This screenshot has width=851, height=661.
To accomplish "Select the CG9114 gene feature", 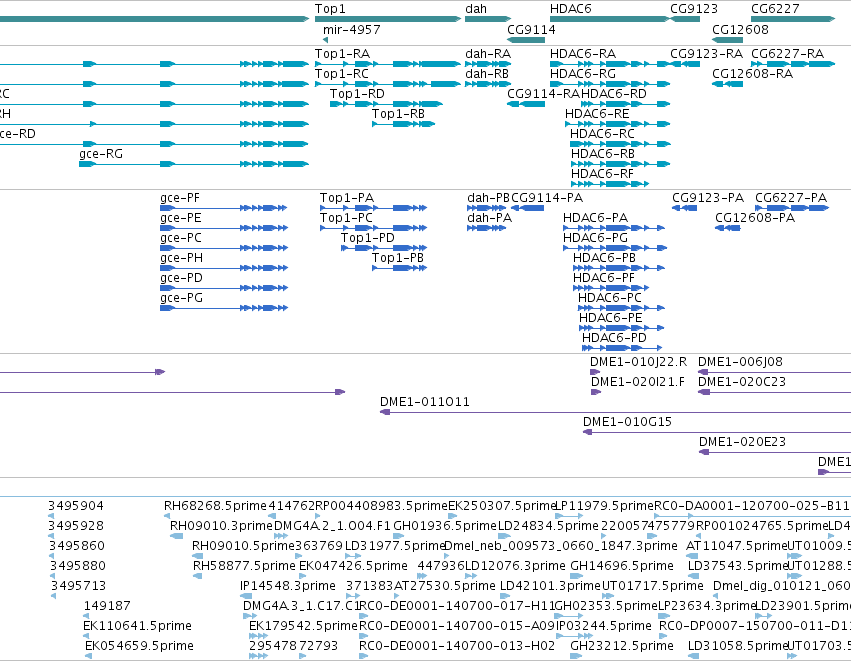I will (526, 40).
